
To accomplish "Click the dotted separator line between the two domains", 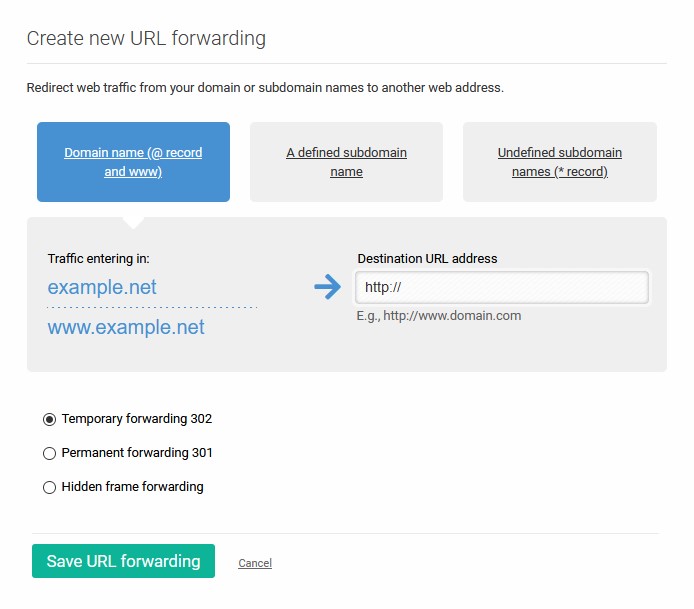I will (152, 307).
